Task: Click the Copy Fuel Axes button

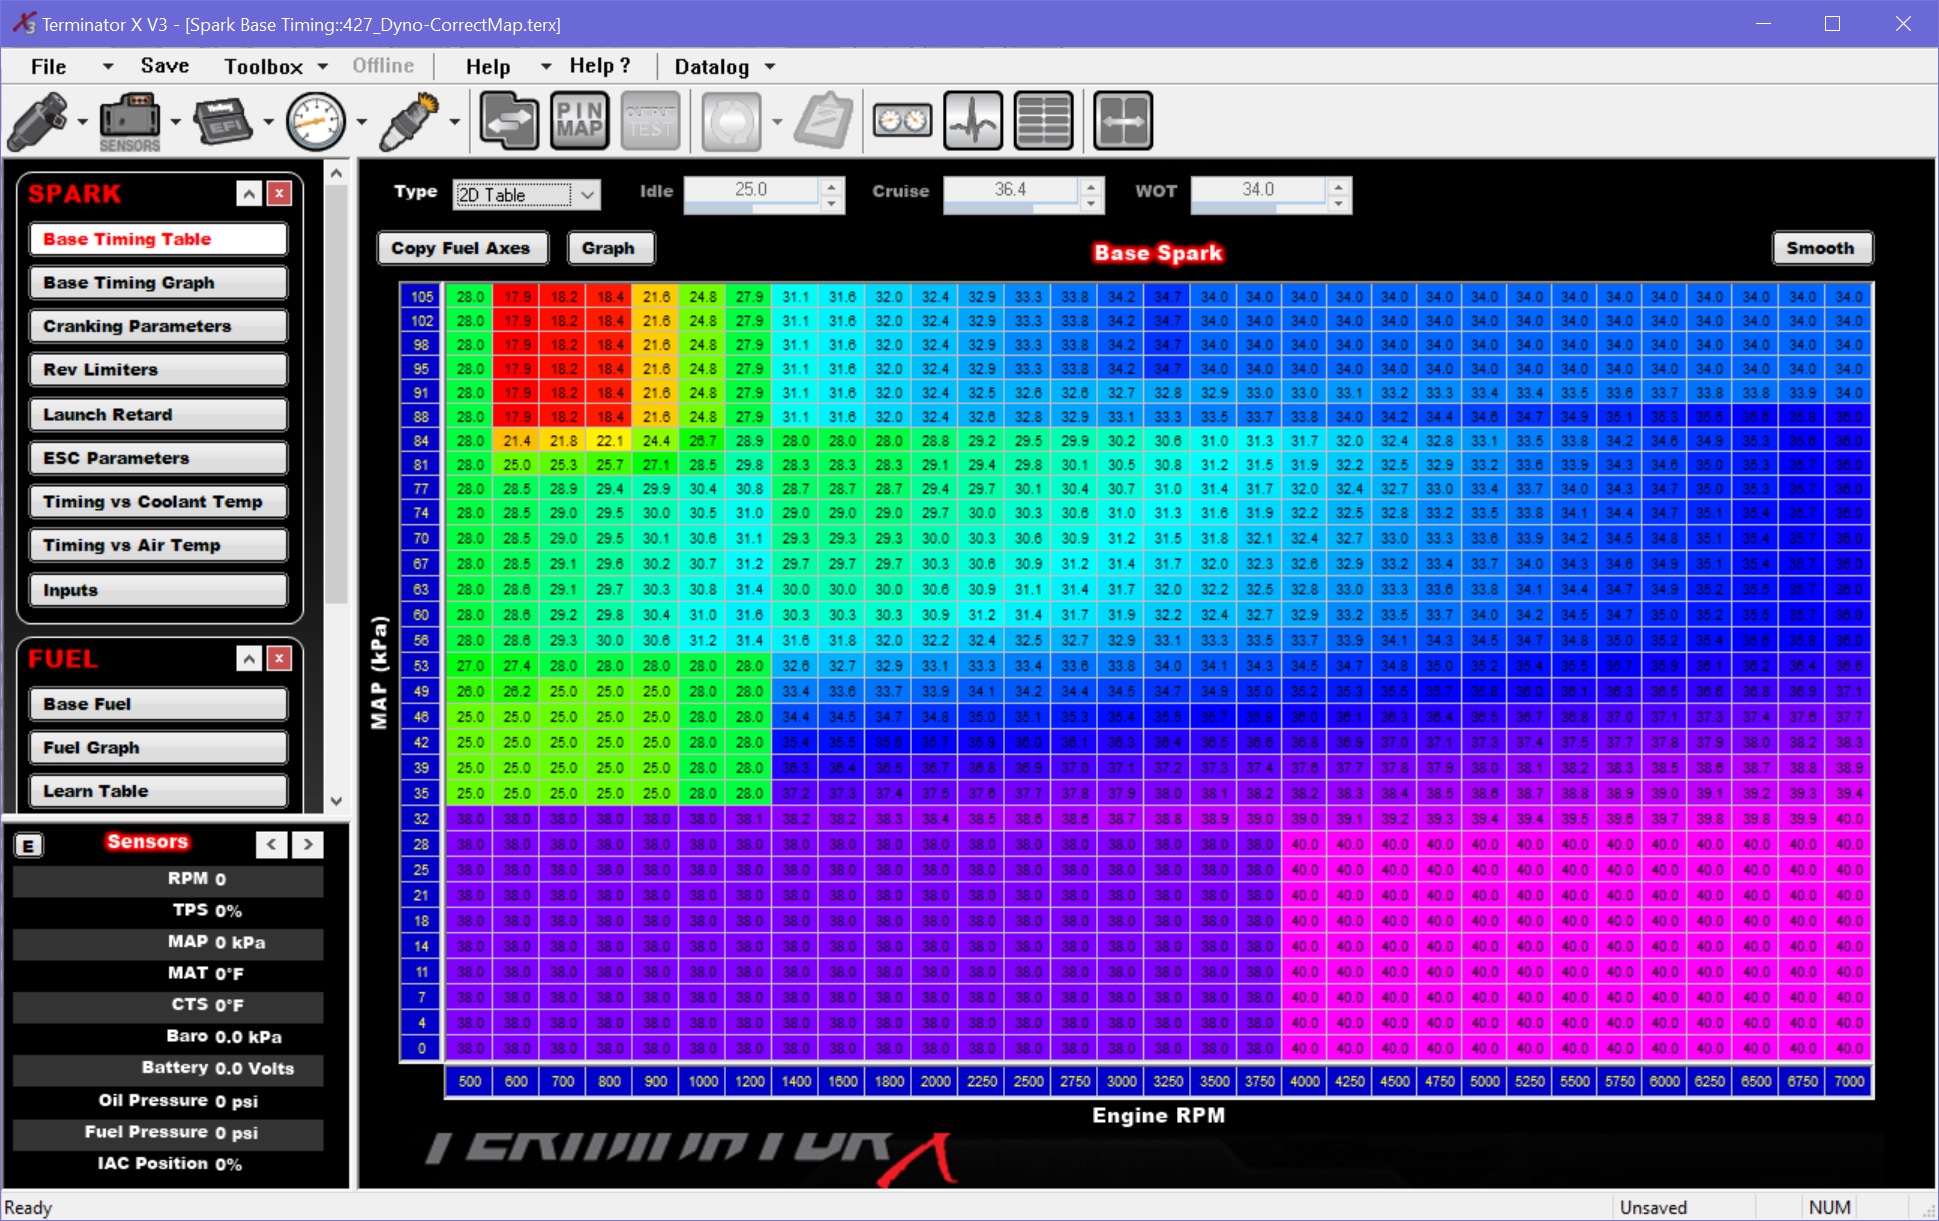Action: point(461,248)
